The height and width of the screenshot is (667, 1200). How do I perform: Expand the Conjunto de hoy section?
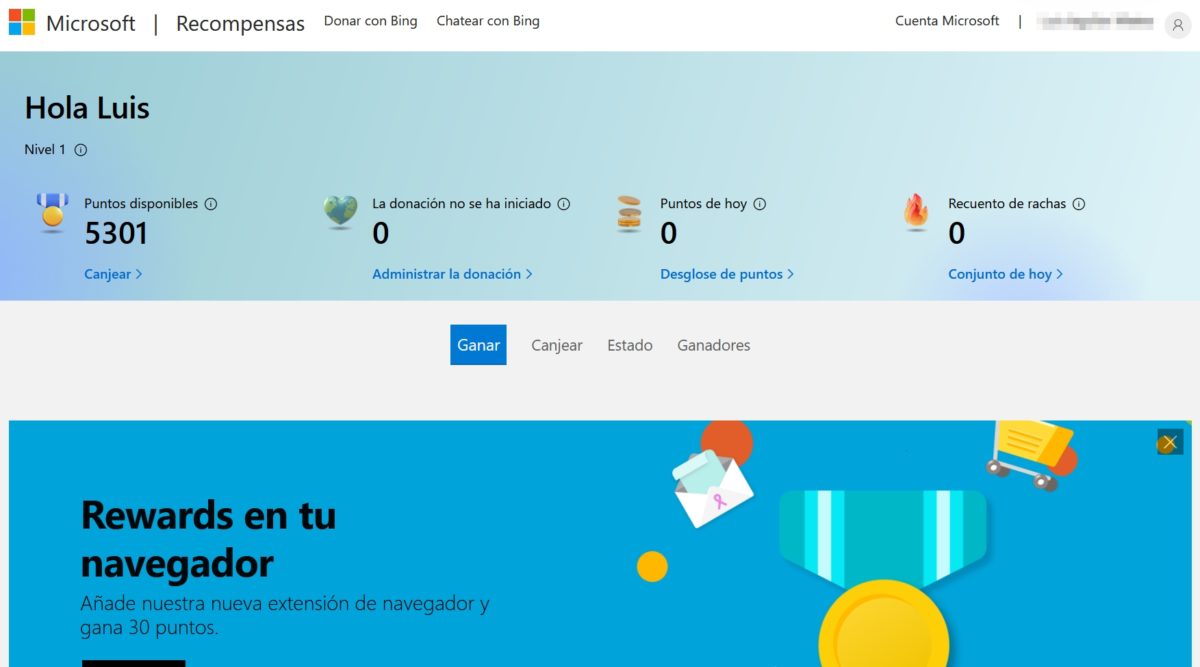[1006, 273]
